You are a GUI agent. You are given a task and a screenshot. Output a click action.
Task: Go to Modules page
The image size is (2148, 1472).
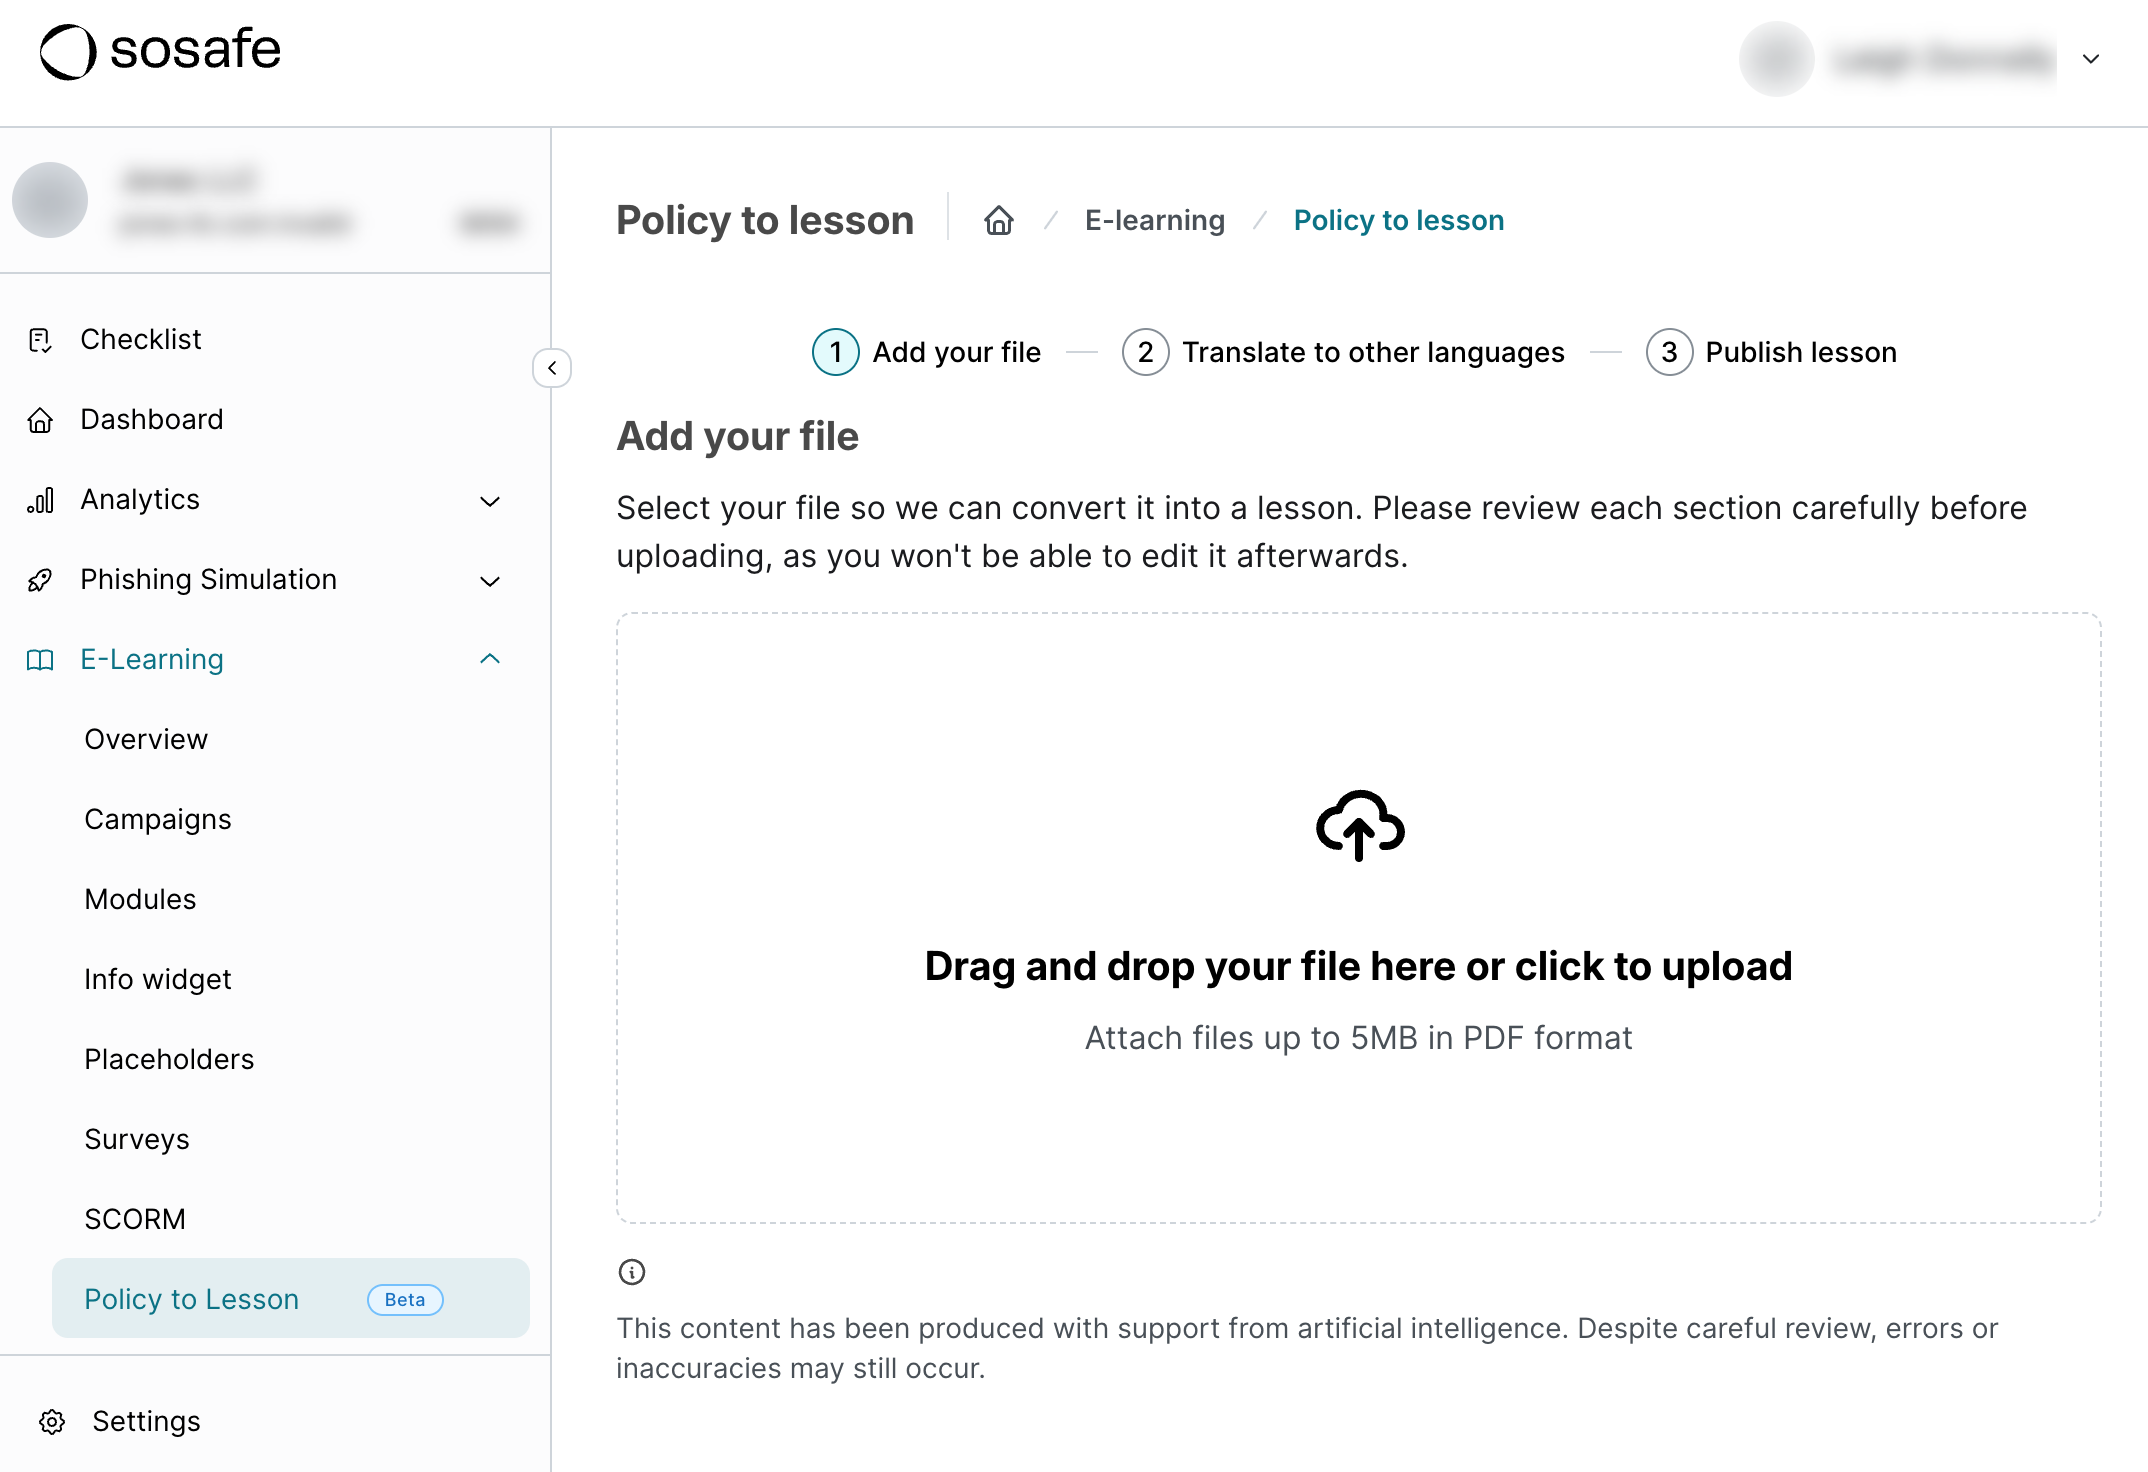[x=140, y=899]
